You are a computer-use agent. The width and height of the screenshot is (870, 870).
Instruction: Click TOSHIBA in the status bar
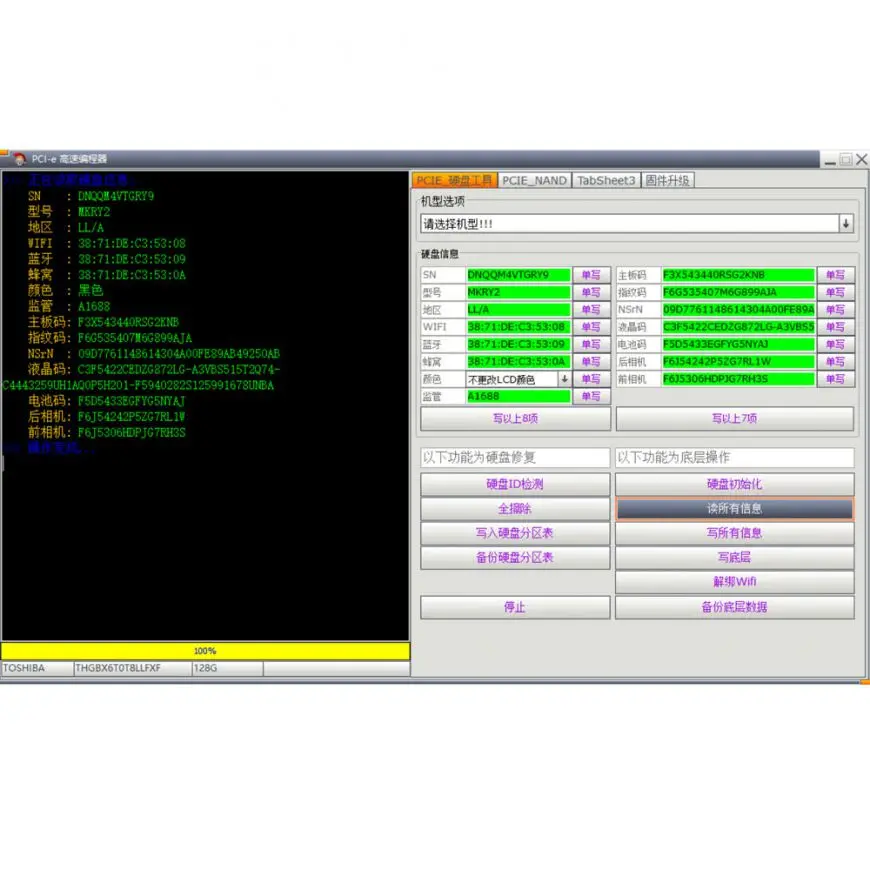click(24, 668)
